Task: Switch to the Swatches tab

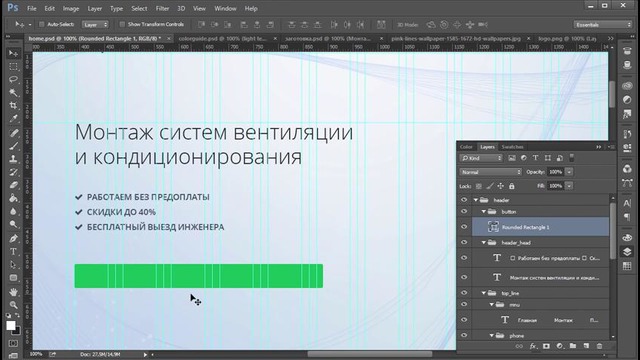Action: 512,147
